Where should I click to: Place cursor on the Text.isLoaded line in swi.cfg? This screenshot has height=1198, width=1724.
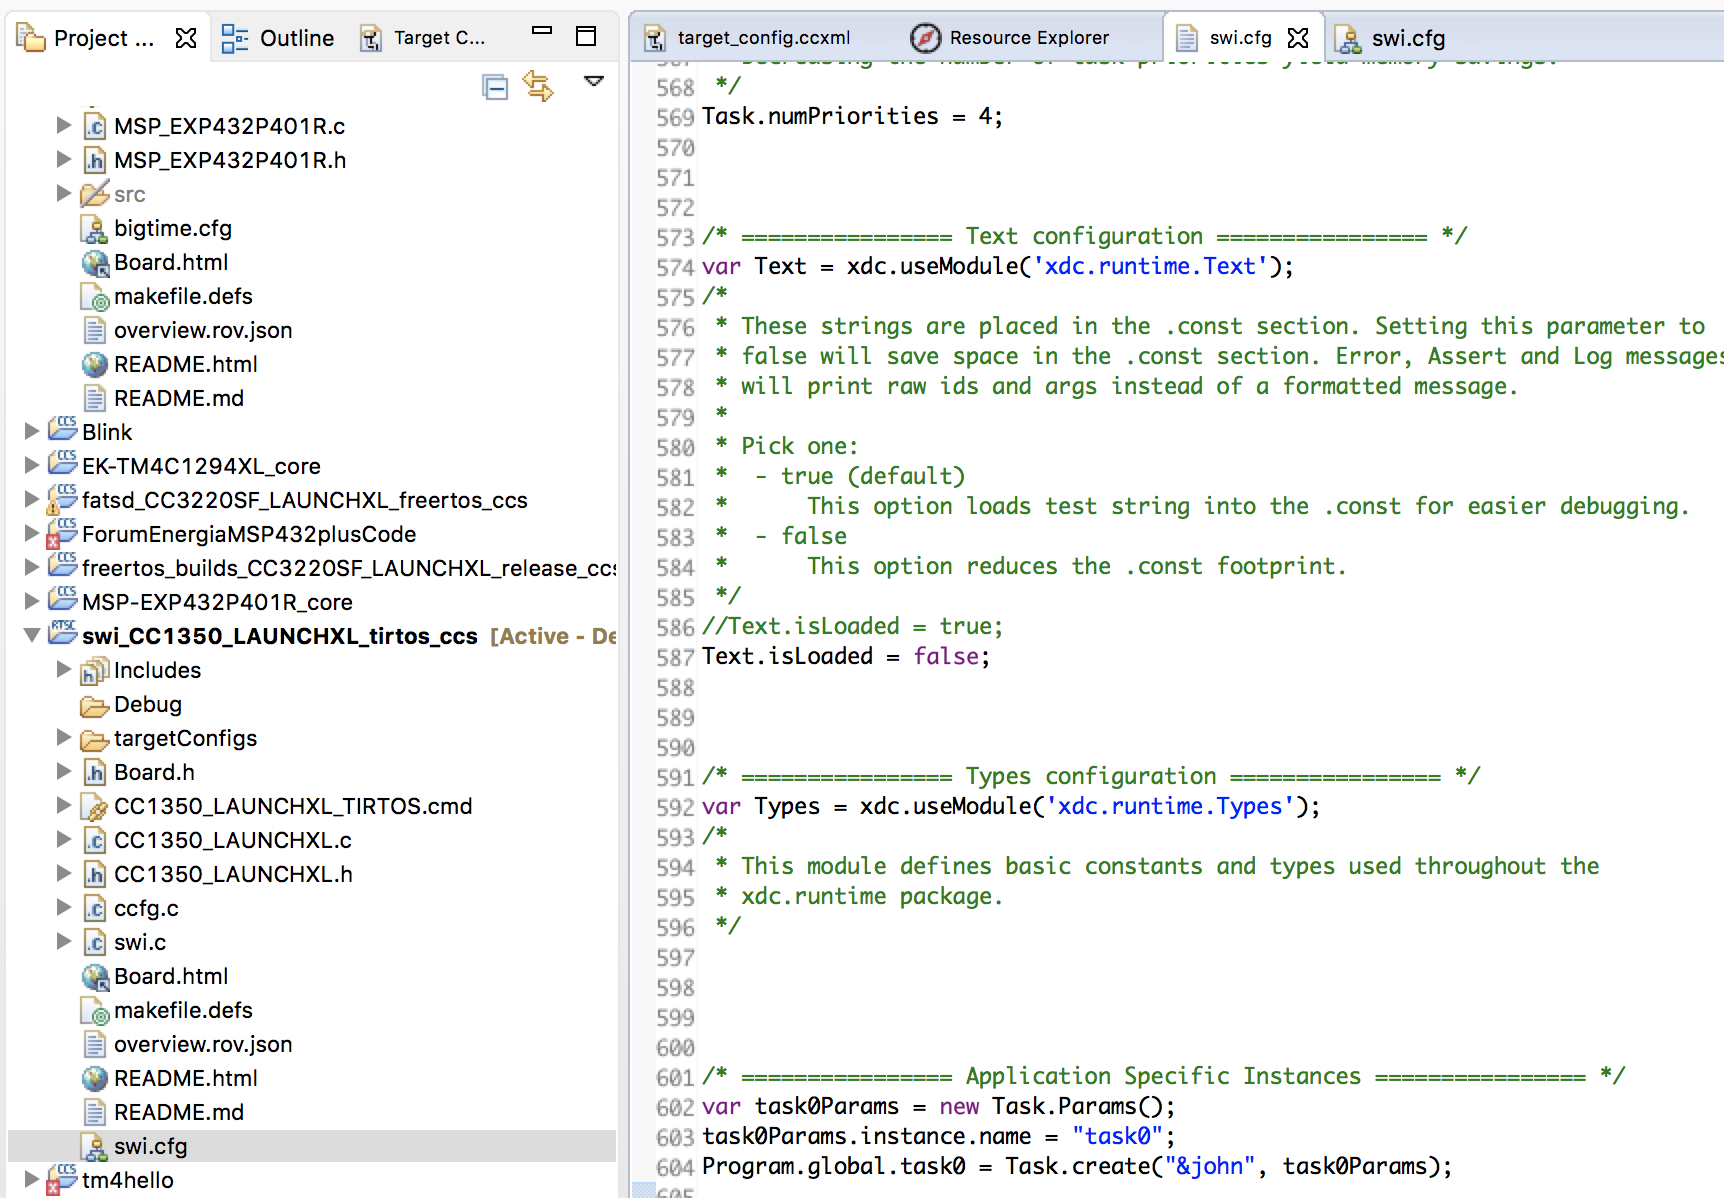[845, 656]
